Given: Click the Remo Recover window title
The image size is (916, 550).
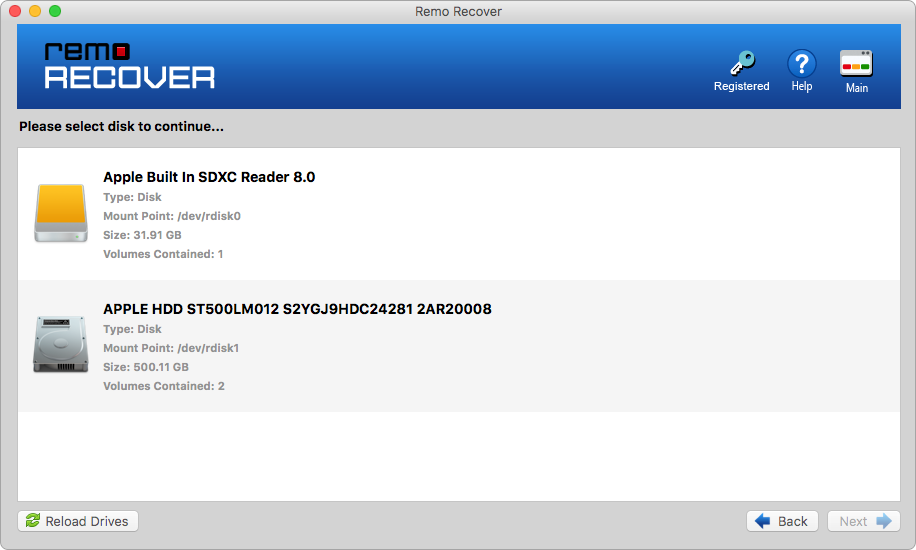Looking at the screenshot, I should 459,12.
